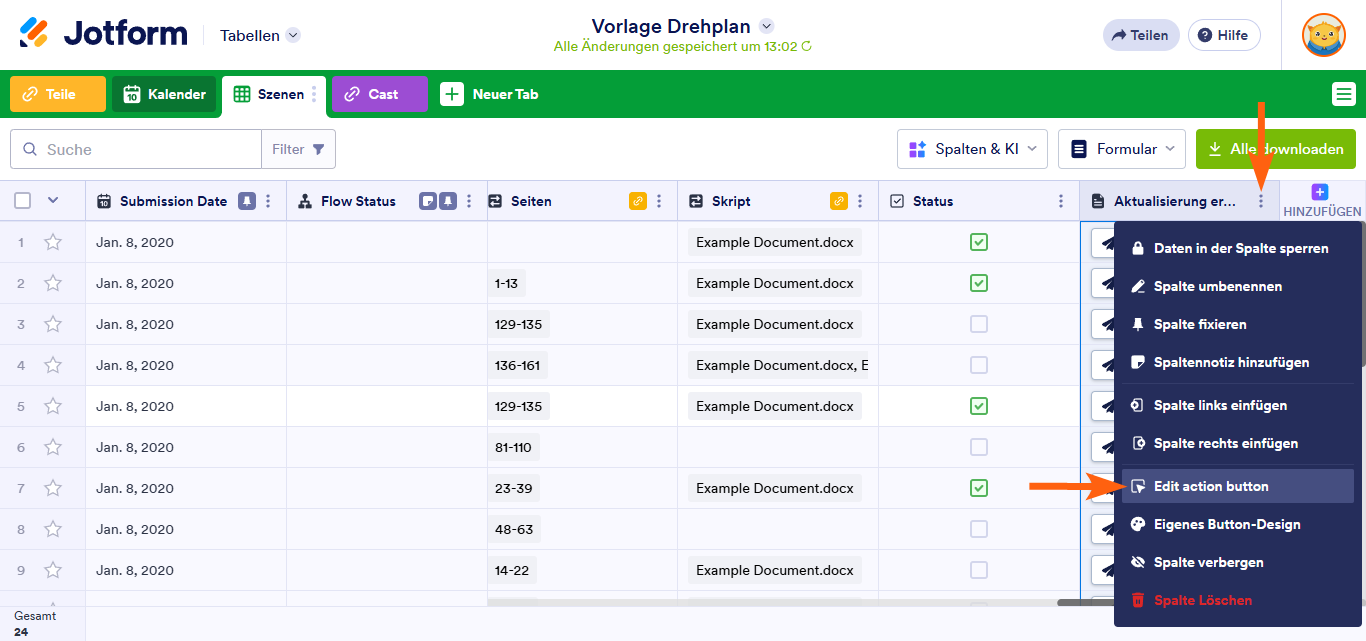
Task: Click the profile avatar in the top corner
Action: pos(1323,34)
